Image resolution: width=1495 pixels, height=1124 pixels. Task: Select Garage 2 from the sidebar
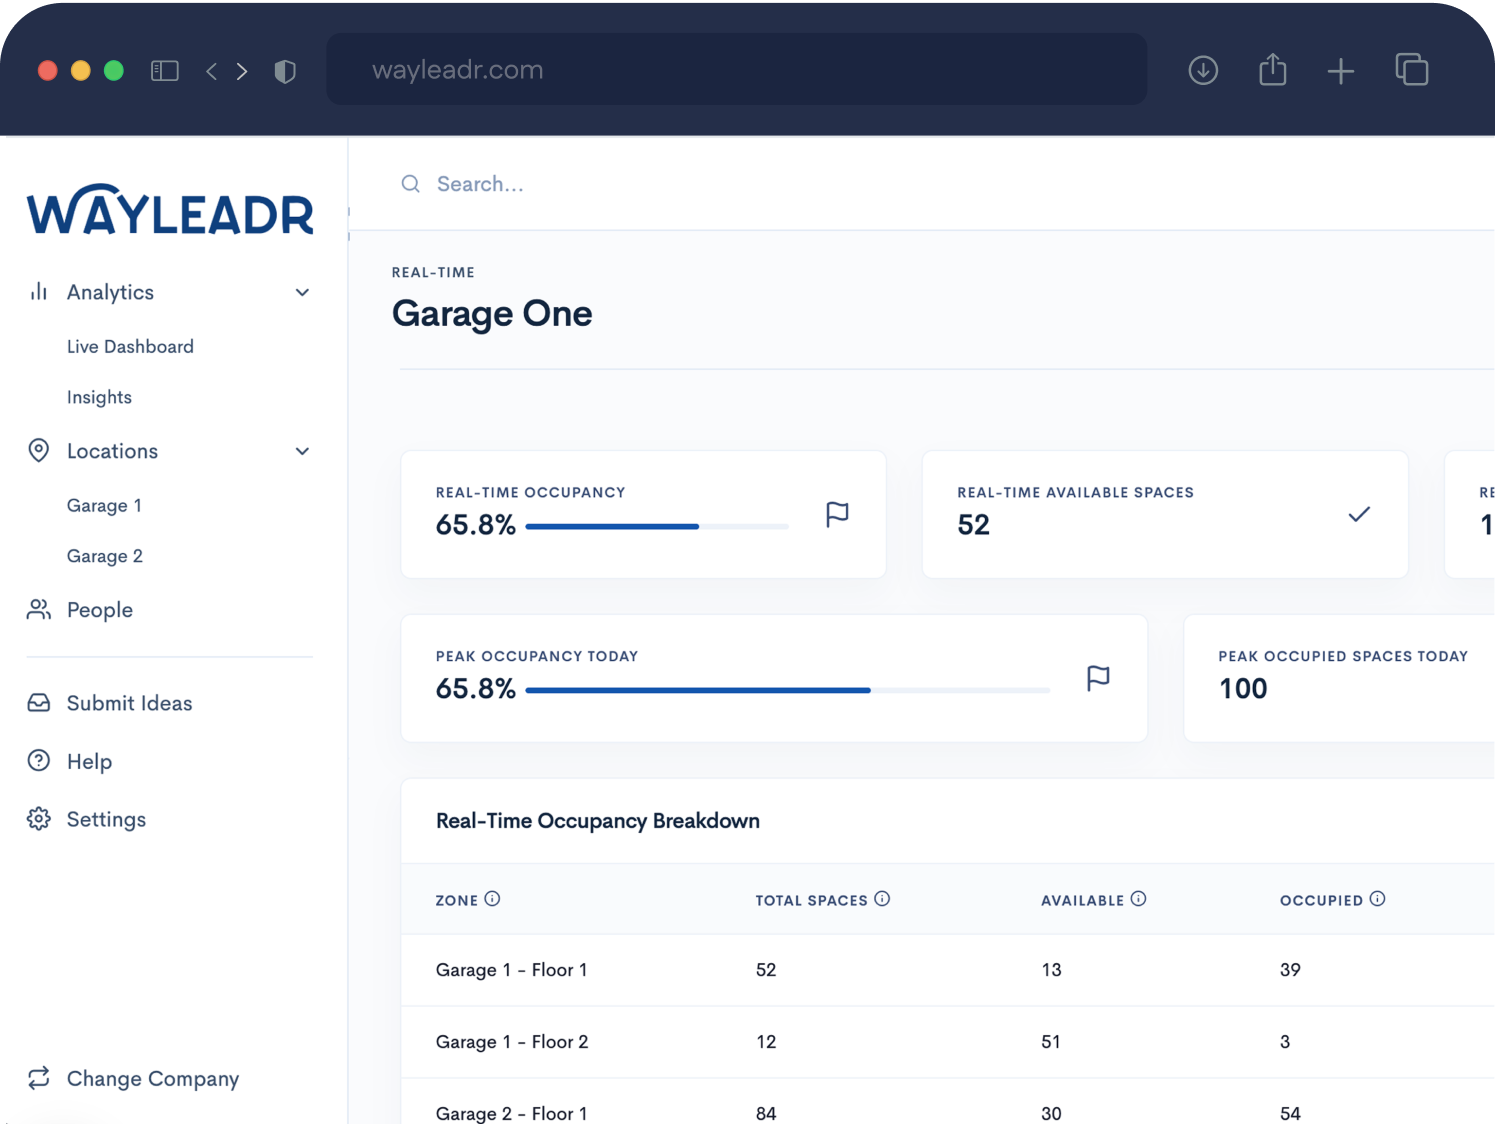[105, 556]
